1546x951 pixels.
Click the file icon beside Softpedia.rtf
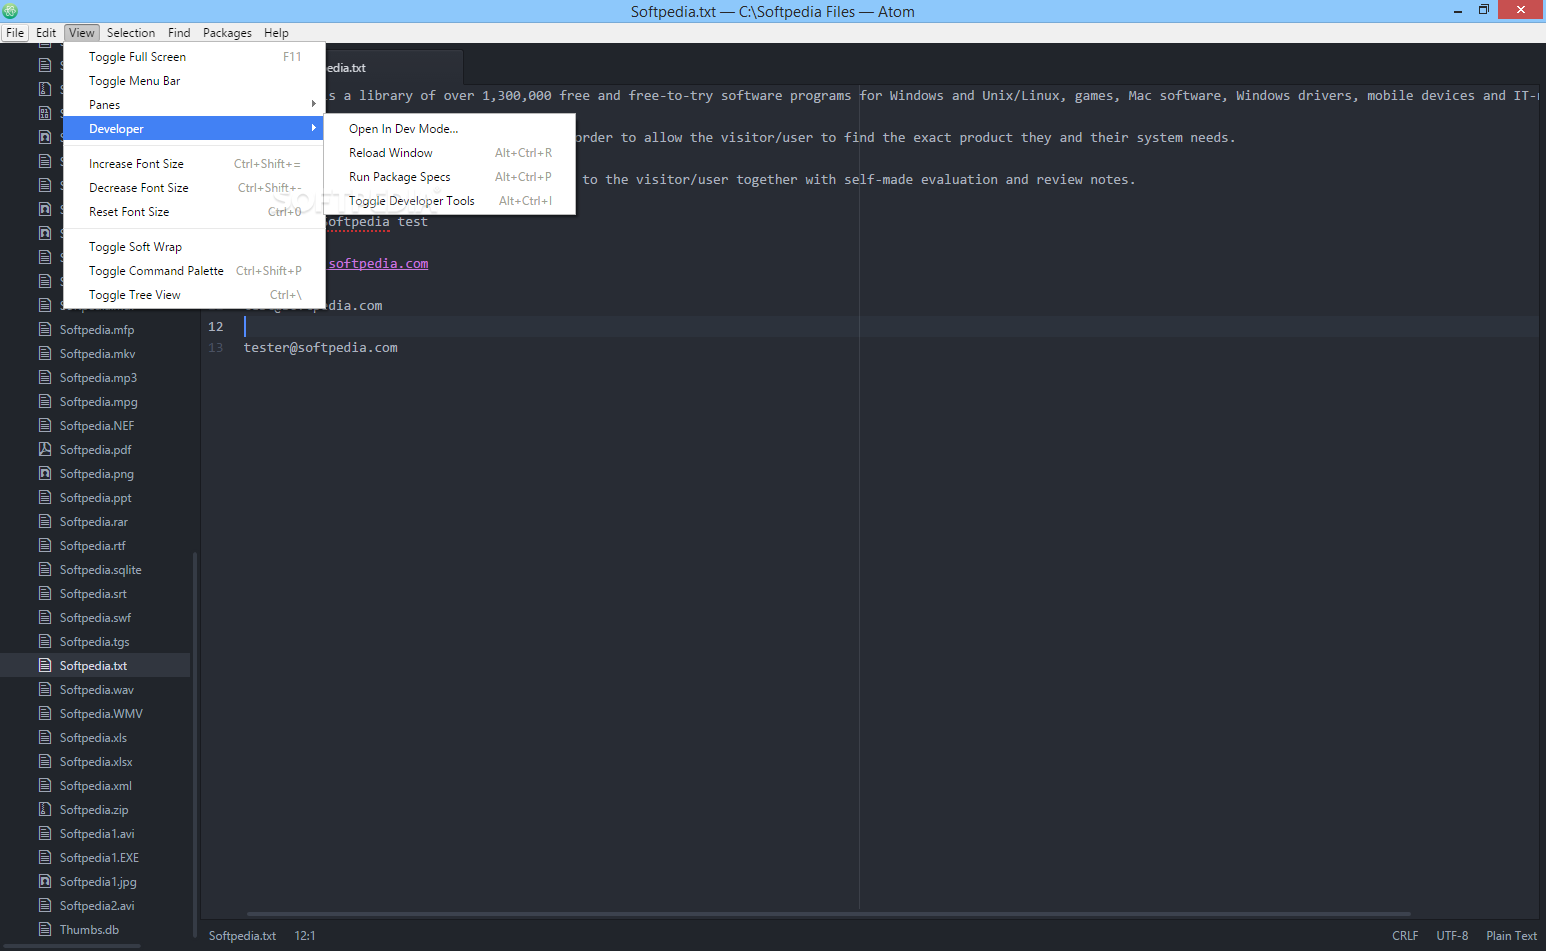[45, 545]
